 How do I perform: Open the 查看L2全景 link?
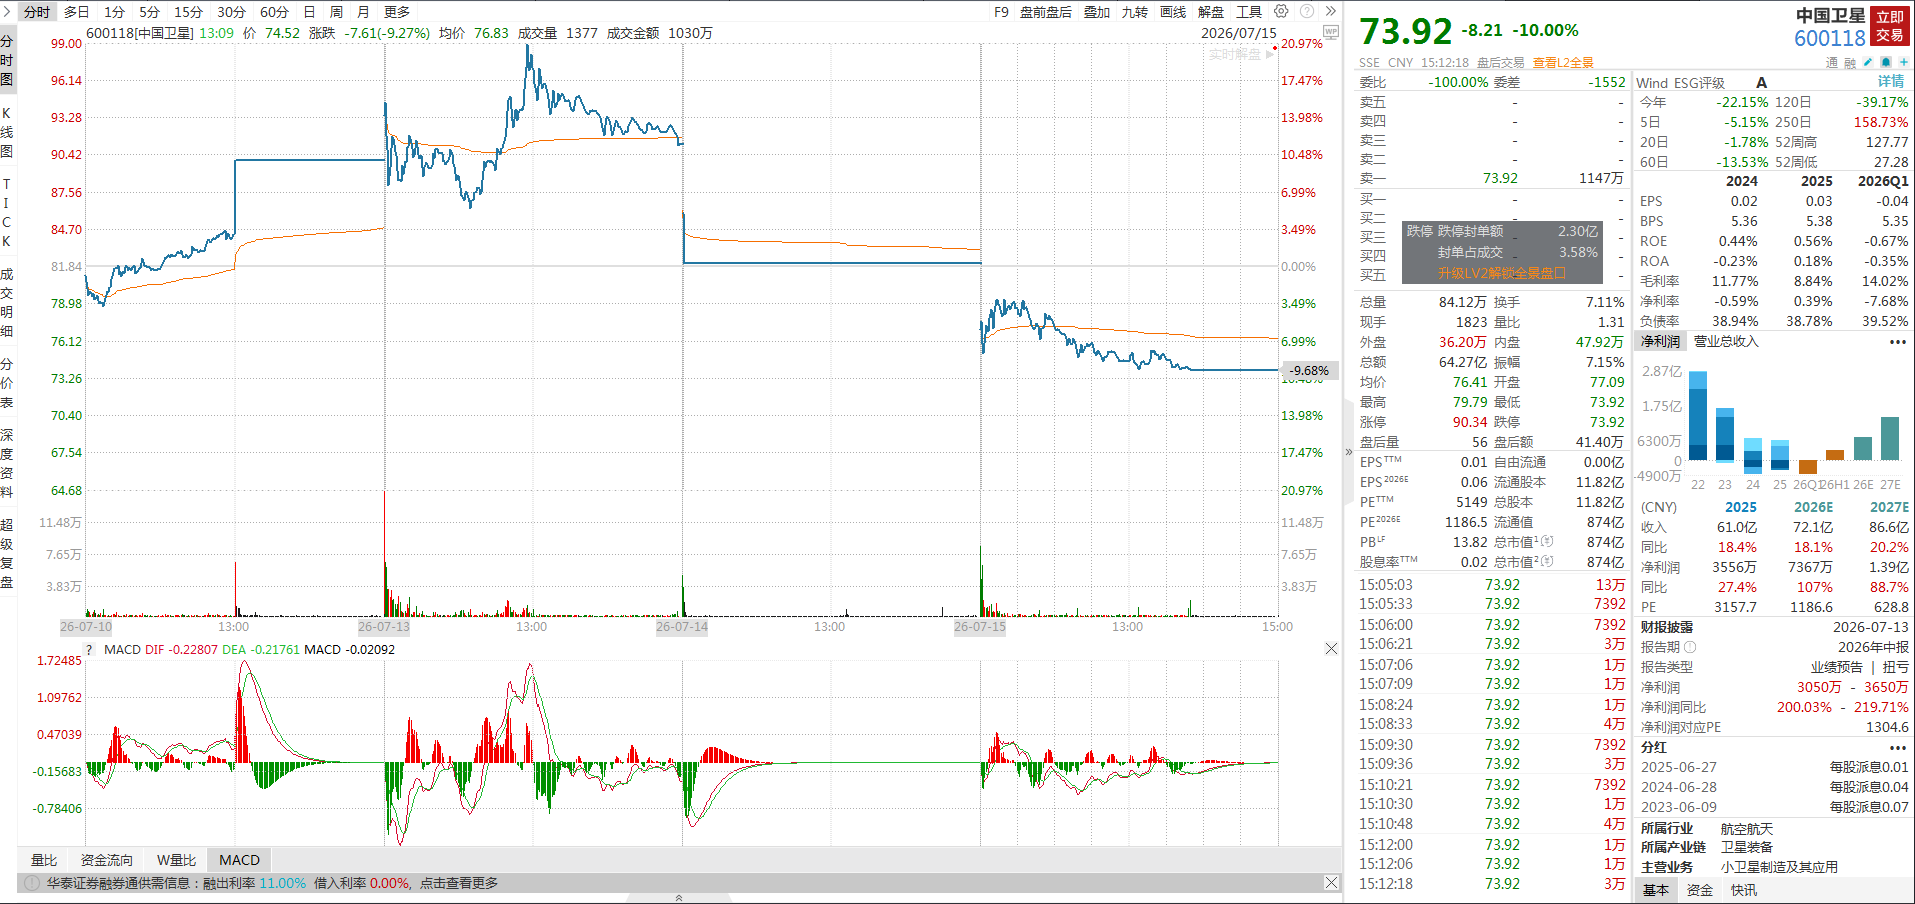1563,62
